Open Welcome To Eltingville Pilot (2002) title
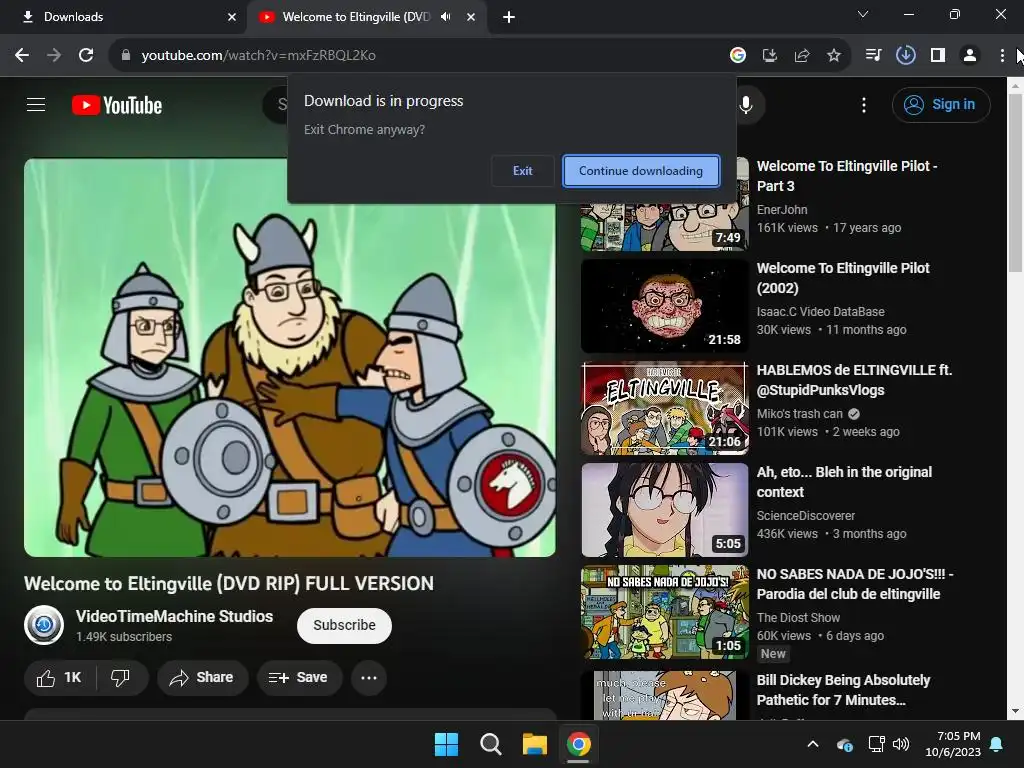This screenshot has width=1024, height=768. coord(843,278)
